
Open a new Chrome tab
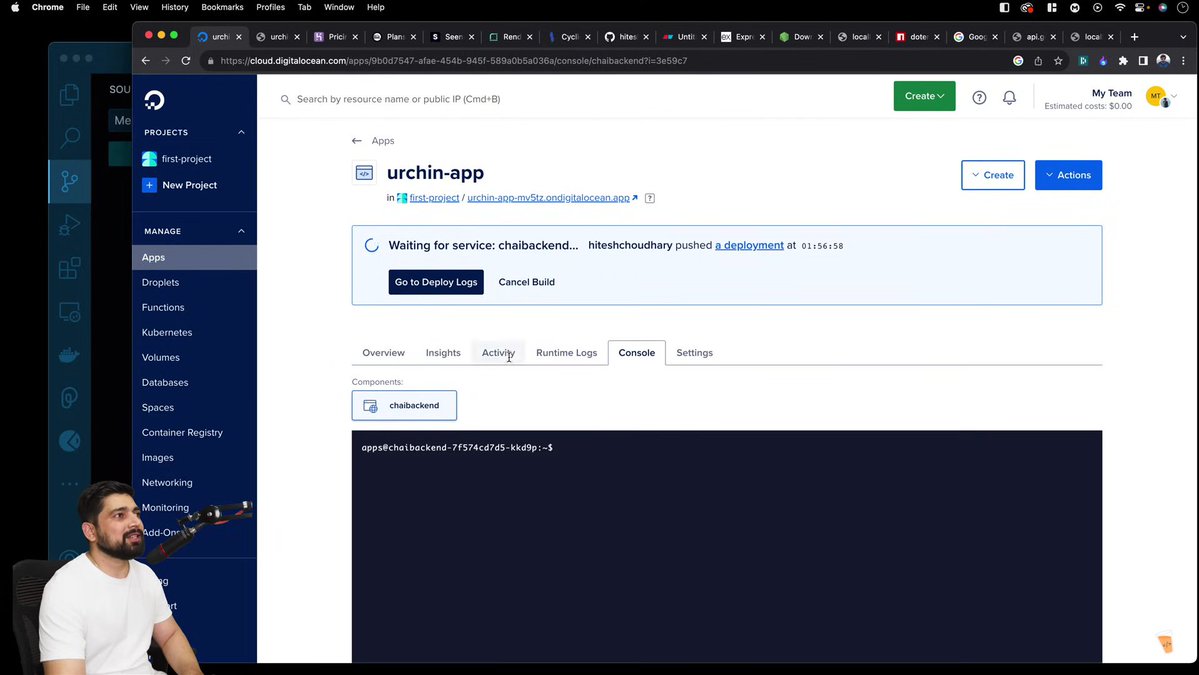pyautogui.click(x=1134, y=37)
